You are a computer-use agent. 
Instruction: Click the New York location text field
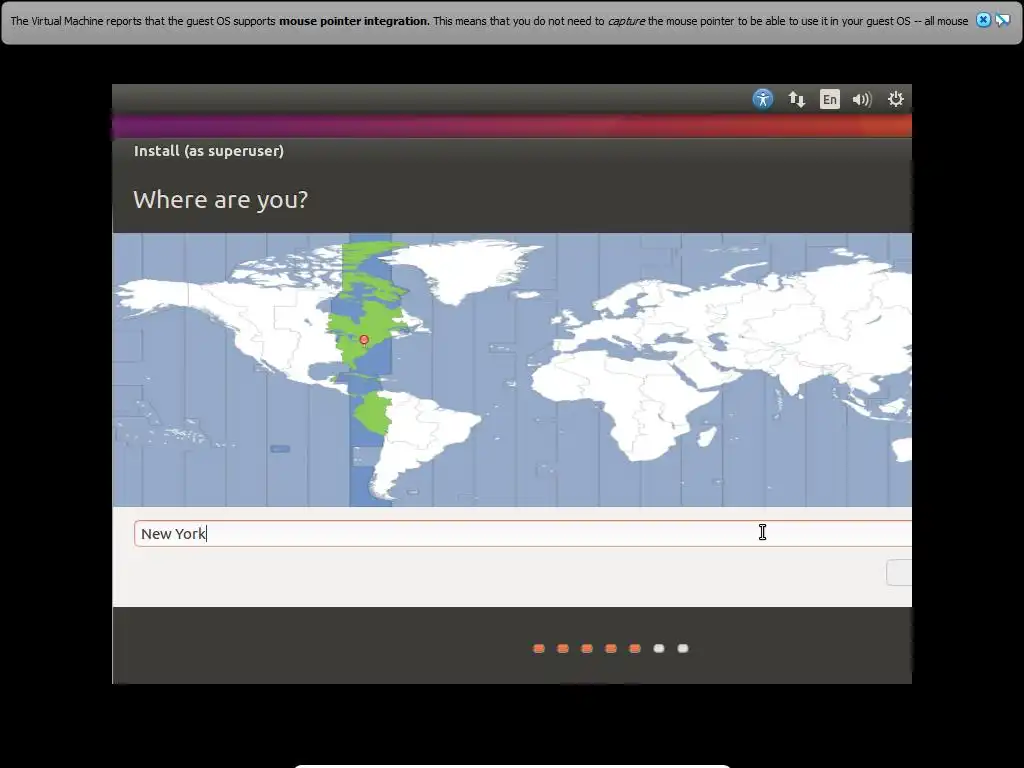[522, 534]
